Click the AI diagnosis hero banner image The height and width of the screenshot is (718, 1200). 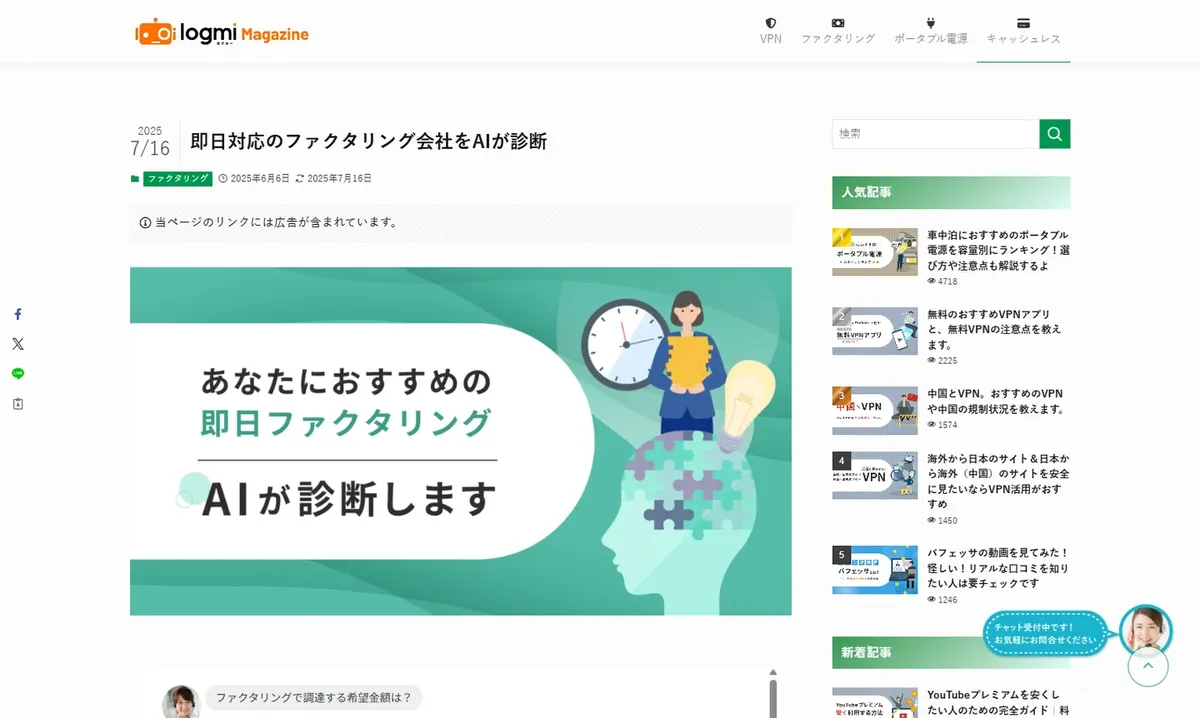[460, 441]
